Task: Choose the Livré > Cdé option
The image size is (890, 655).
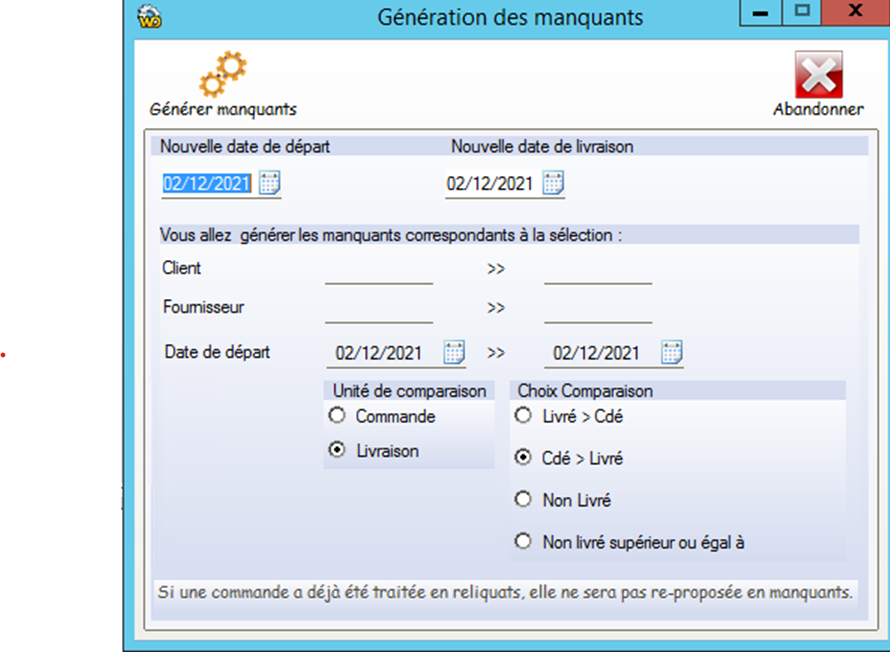Action: click(523, 416)
